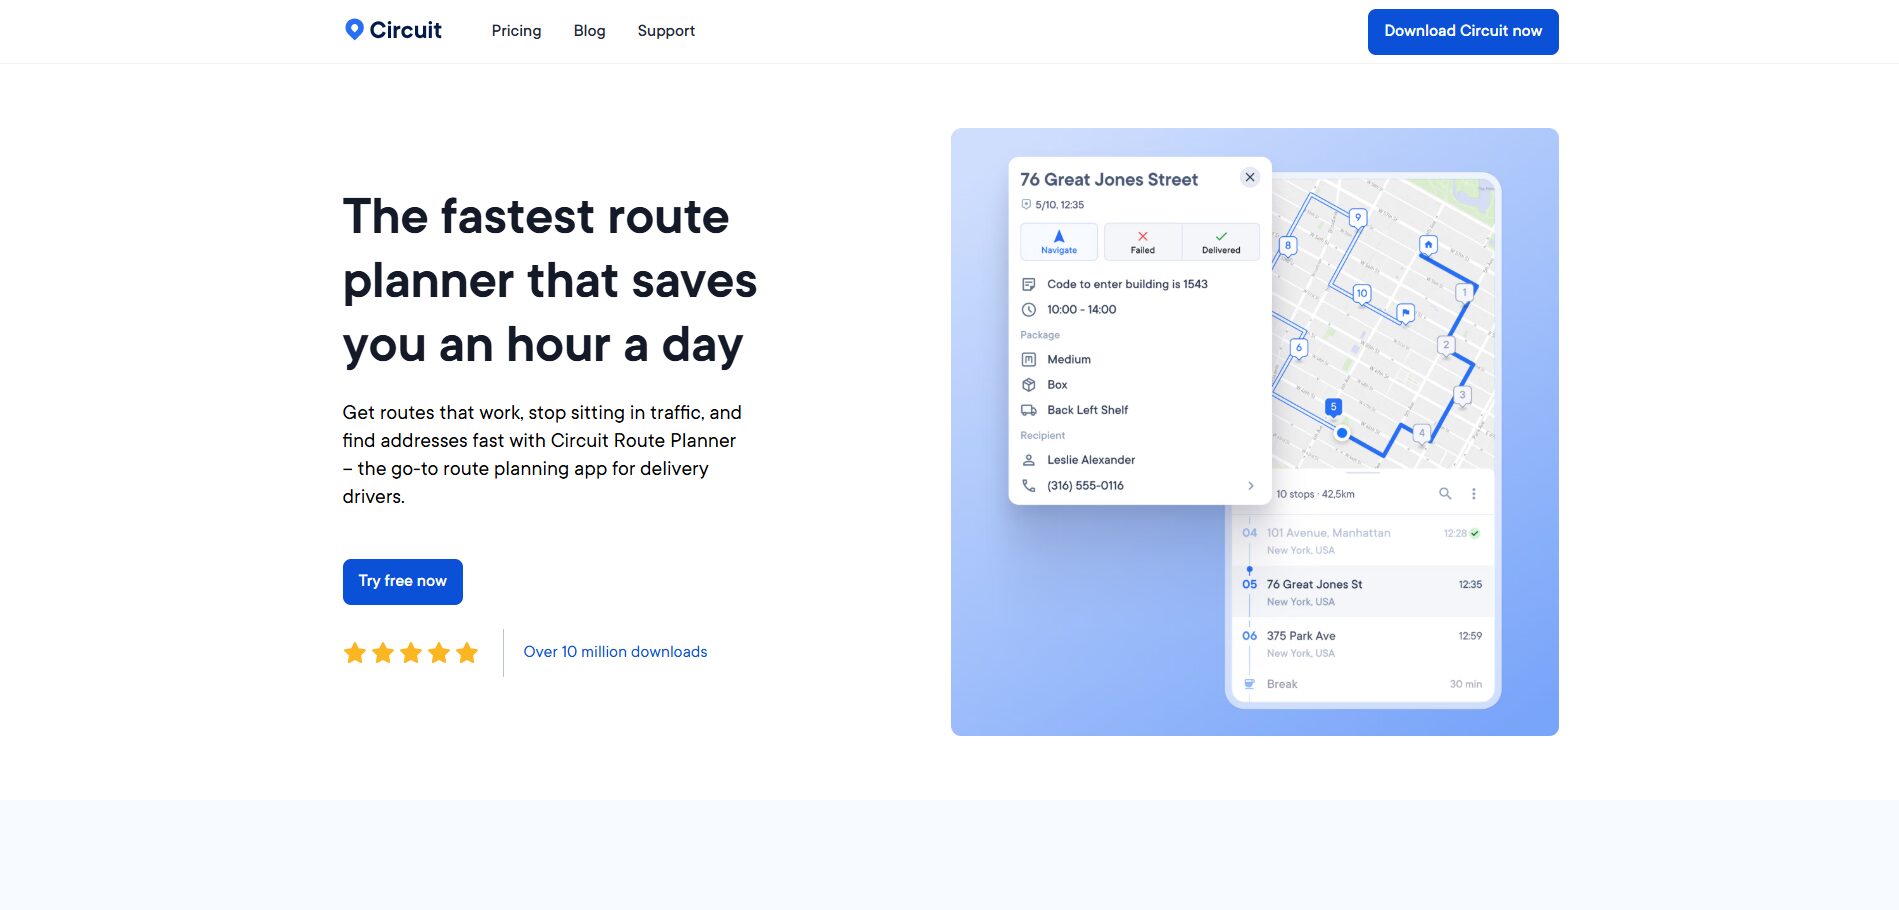Open the three-dot menu in stops list
Viewport: 1899px width, 910px height.
1473,493
